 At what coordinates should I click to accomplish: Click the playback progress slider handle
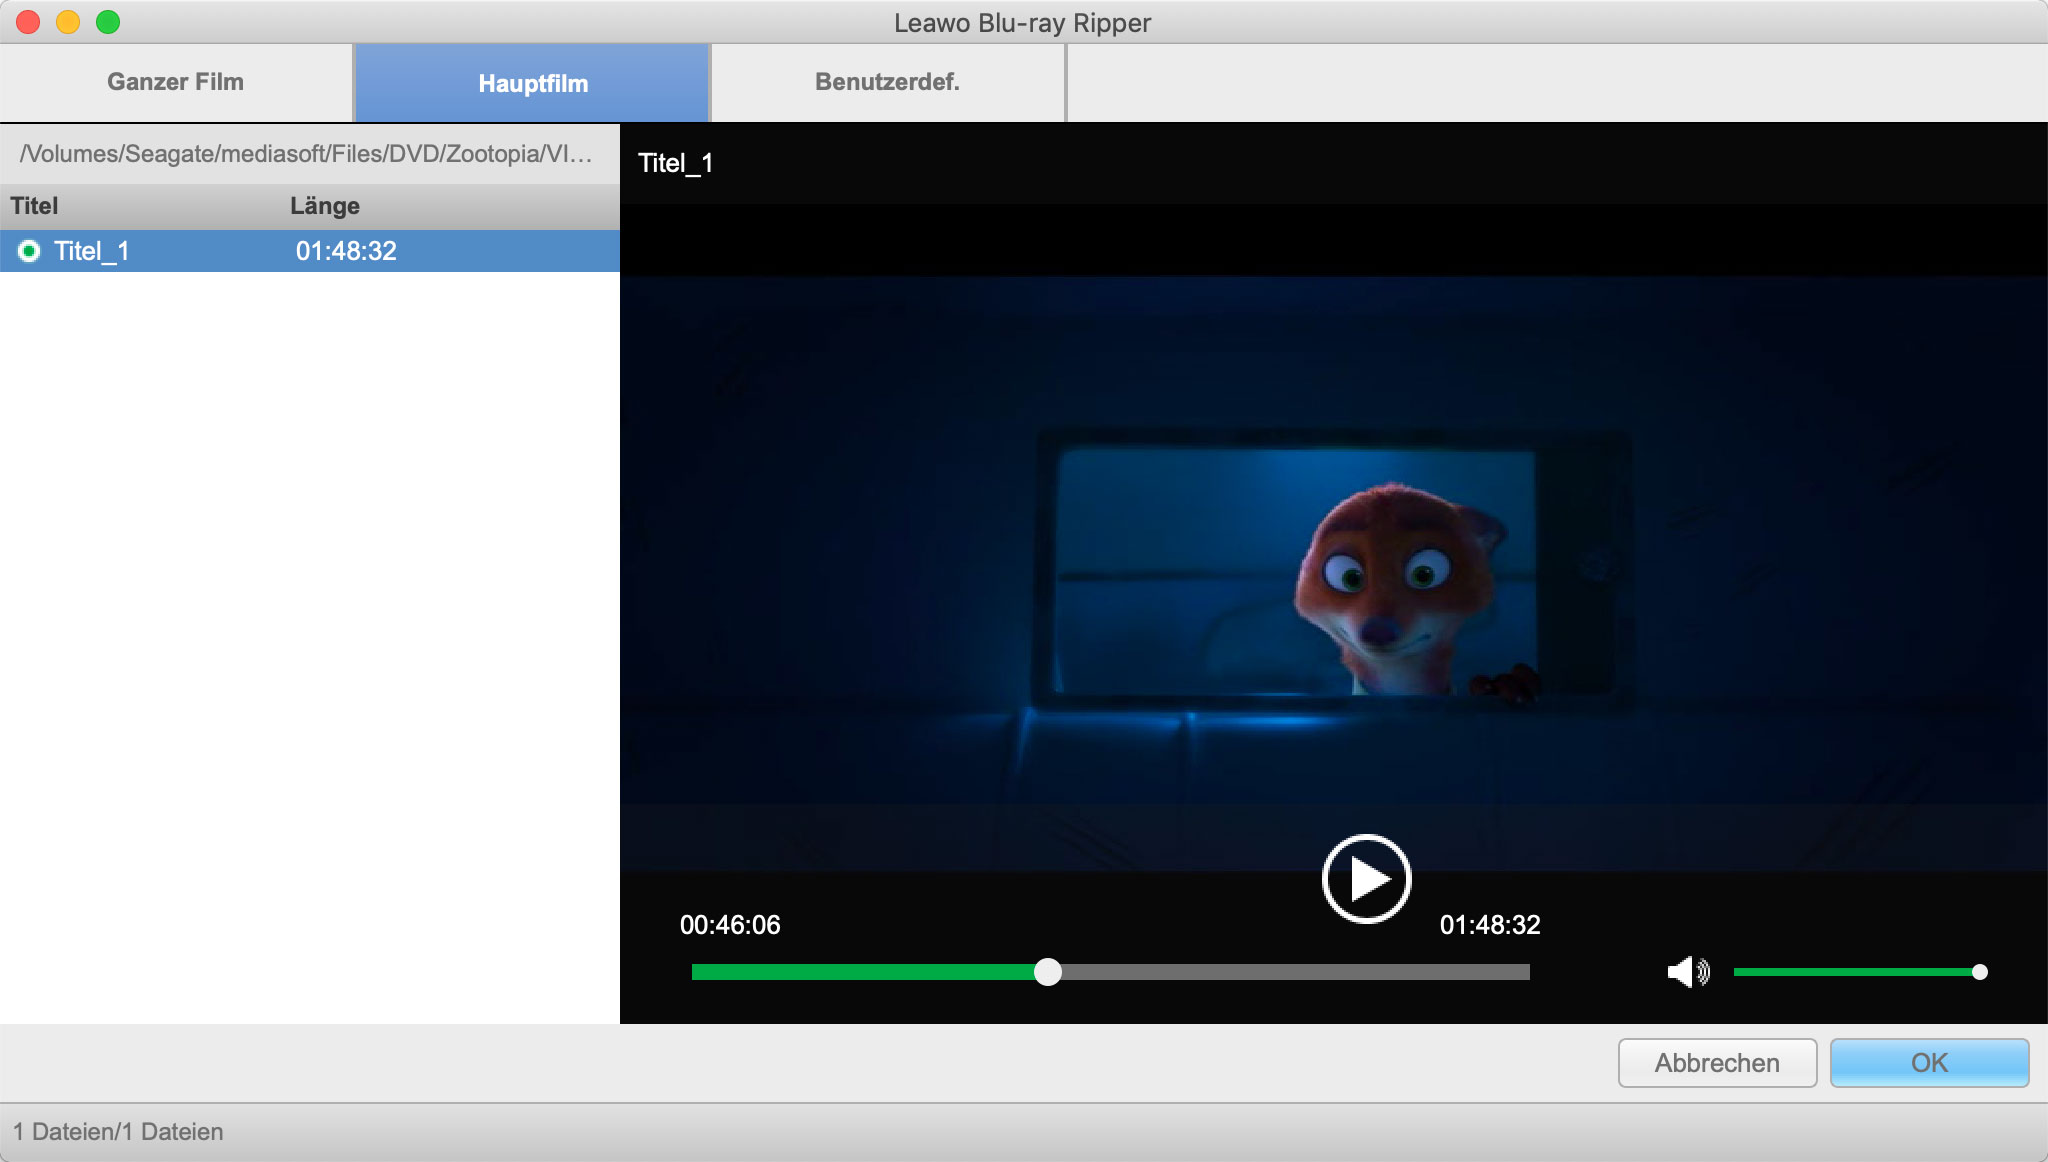(1048, 972)
